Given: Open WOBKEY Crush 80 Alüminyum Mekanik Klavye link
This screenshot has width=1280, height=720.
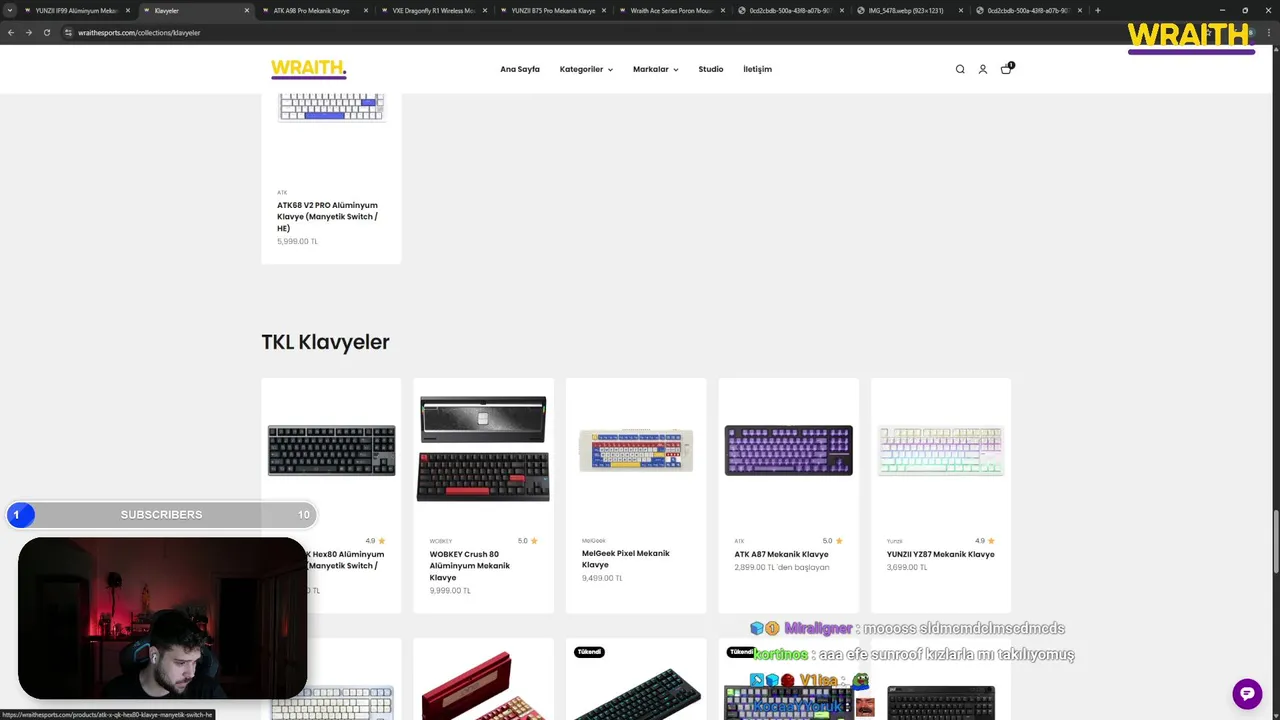Looking at the screenshot, I should [470, 566].
